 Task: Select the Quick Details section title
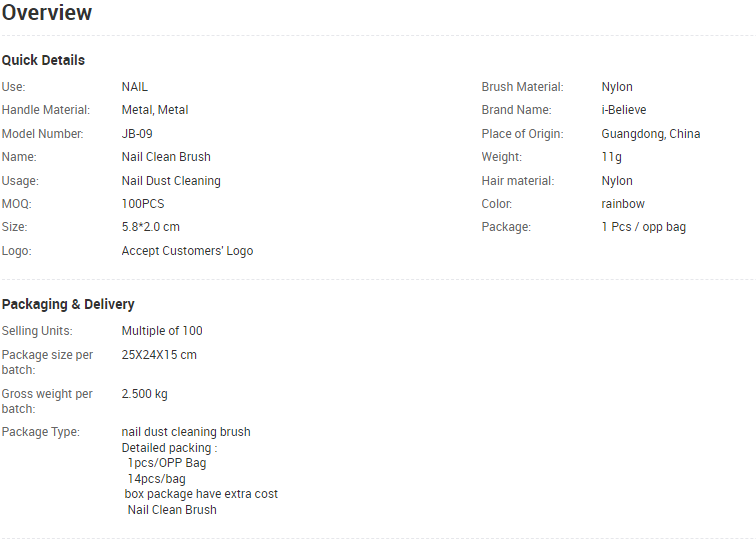click(43, 60)
